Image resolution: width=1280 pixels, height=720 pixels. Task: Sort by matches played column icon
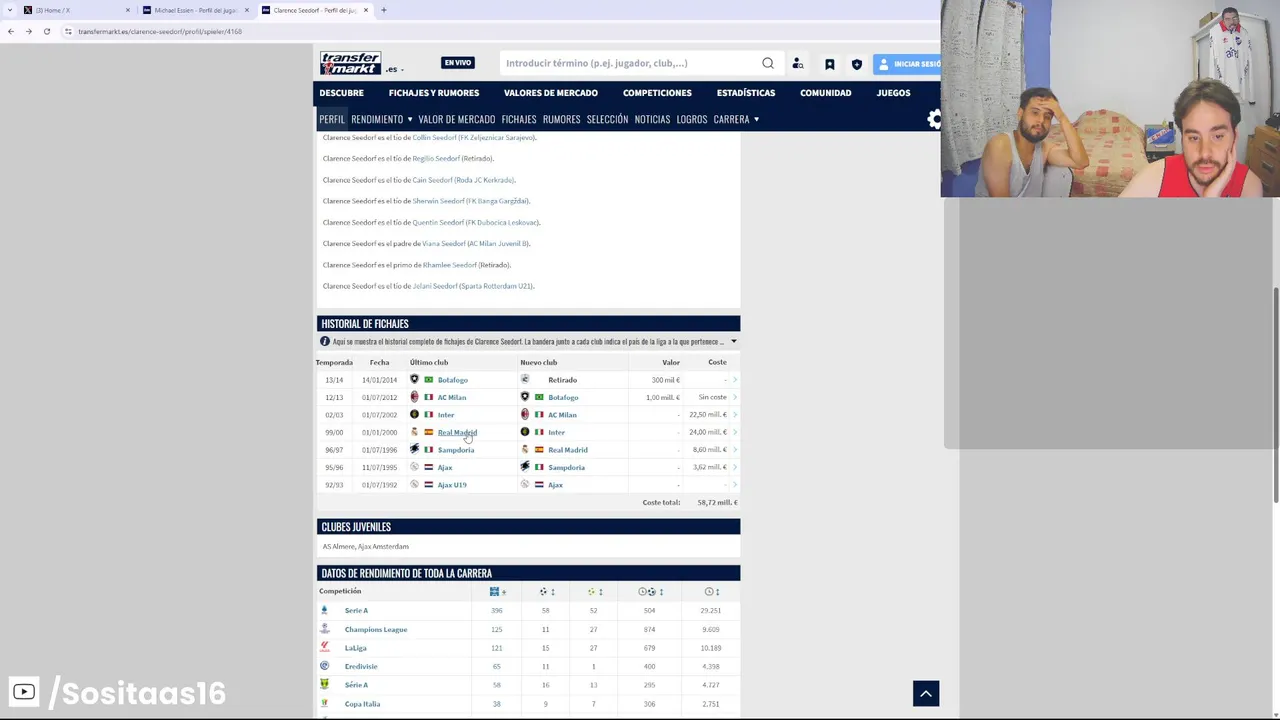pyautogui.click(x=497, y=592)
